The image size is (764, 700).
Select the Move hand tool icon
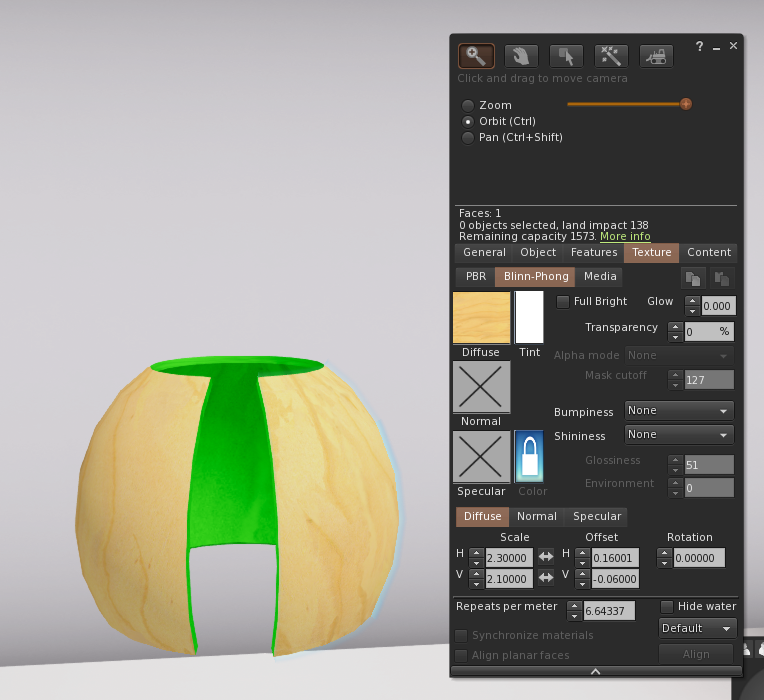[521, 56]
